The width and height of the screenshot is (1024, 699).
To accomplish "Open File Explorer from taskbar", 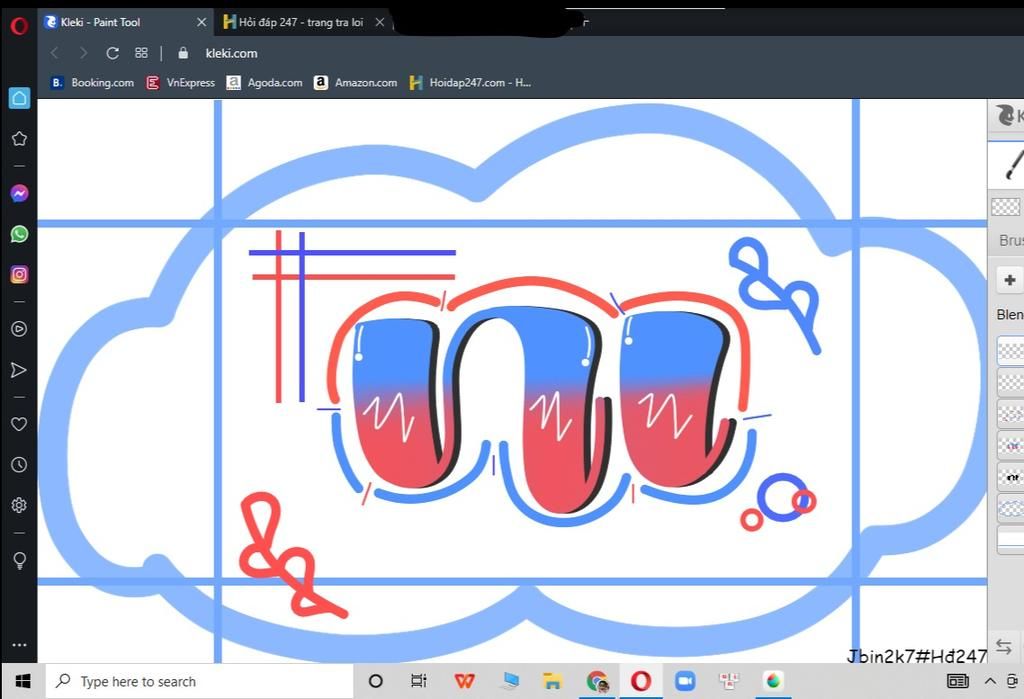I will click(552, 681).
